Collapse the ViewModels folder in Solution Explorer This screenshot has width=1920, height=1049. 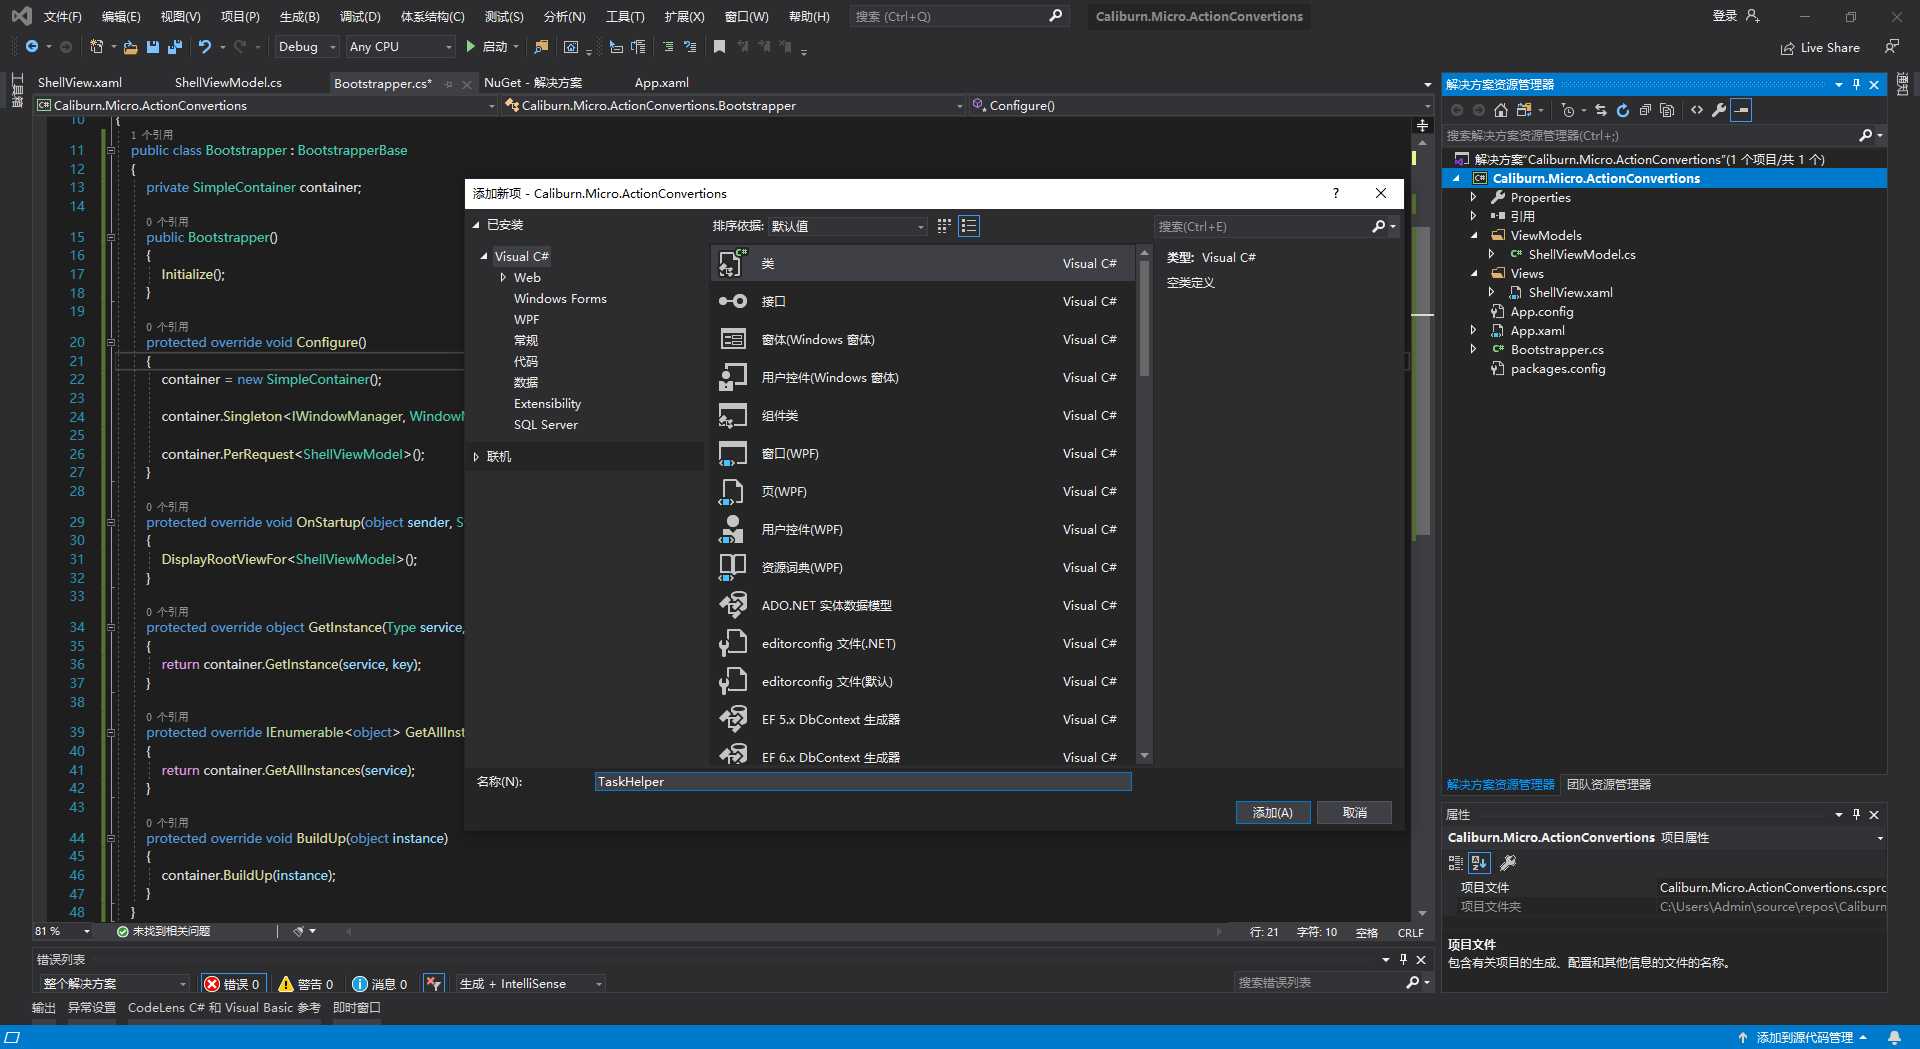point(1473,236)
